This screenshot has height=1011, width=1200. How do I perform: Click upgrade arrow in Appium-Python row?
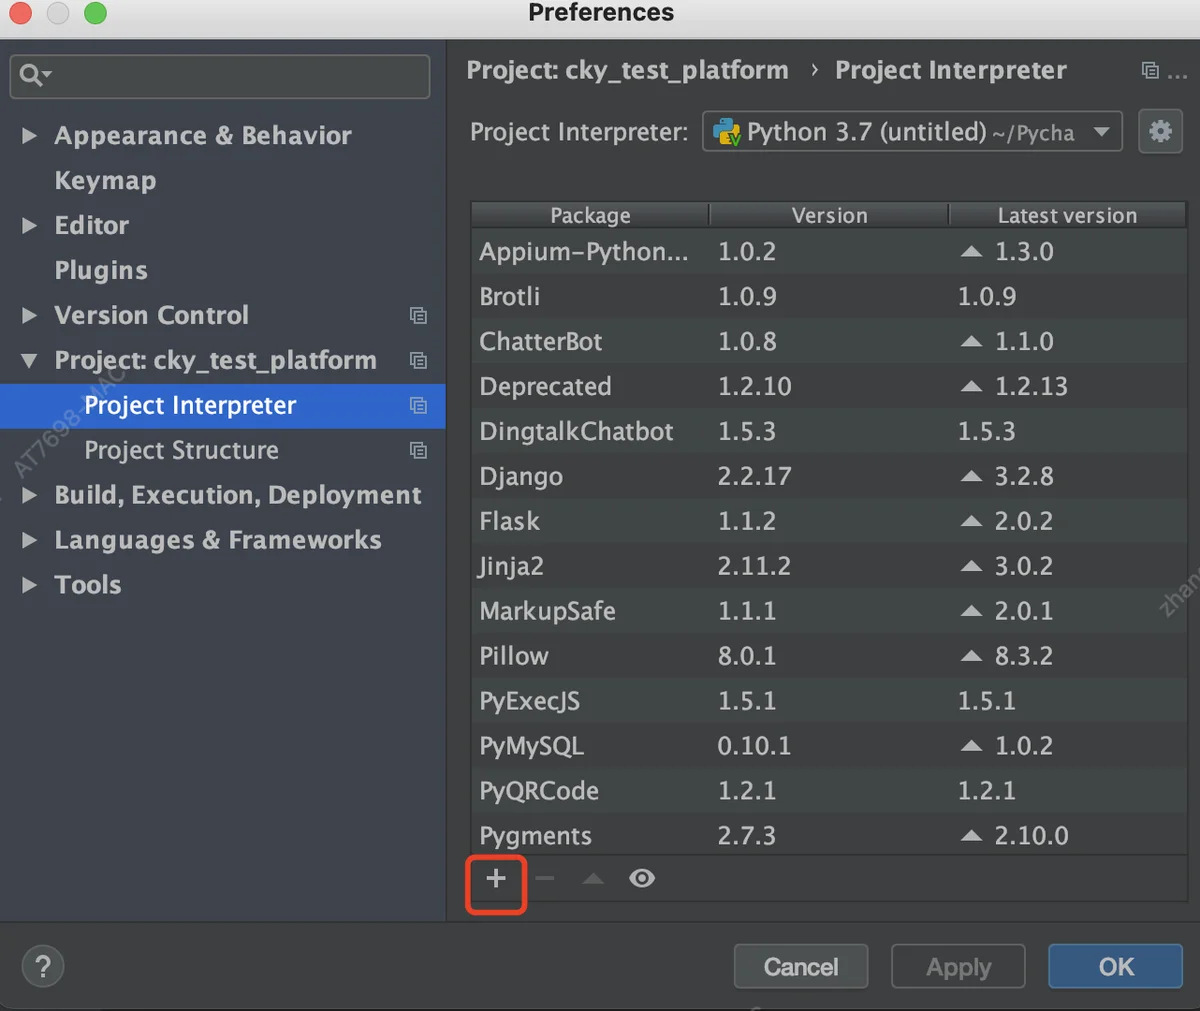[971, 252]
